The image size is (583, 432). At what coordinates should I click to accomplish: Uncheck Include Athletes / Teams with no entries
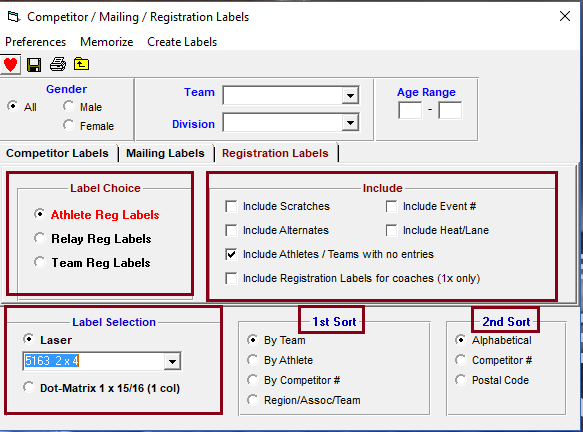pos(231,254)
